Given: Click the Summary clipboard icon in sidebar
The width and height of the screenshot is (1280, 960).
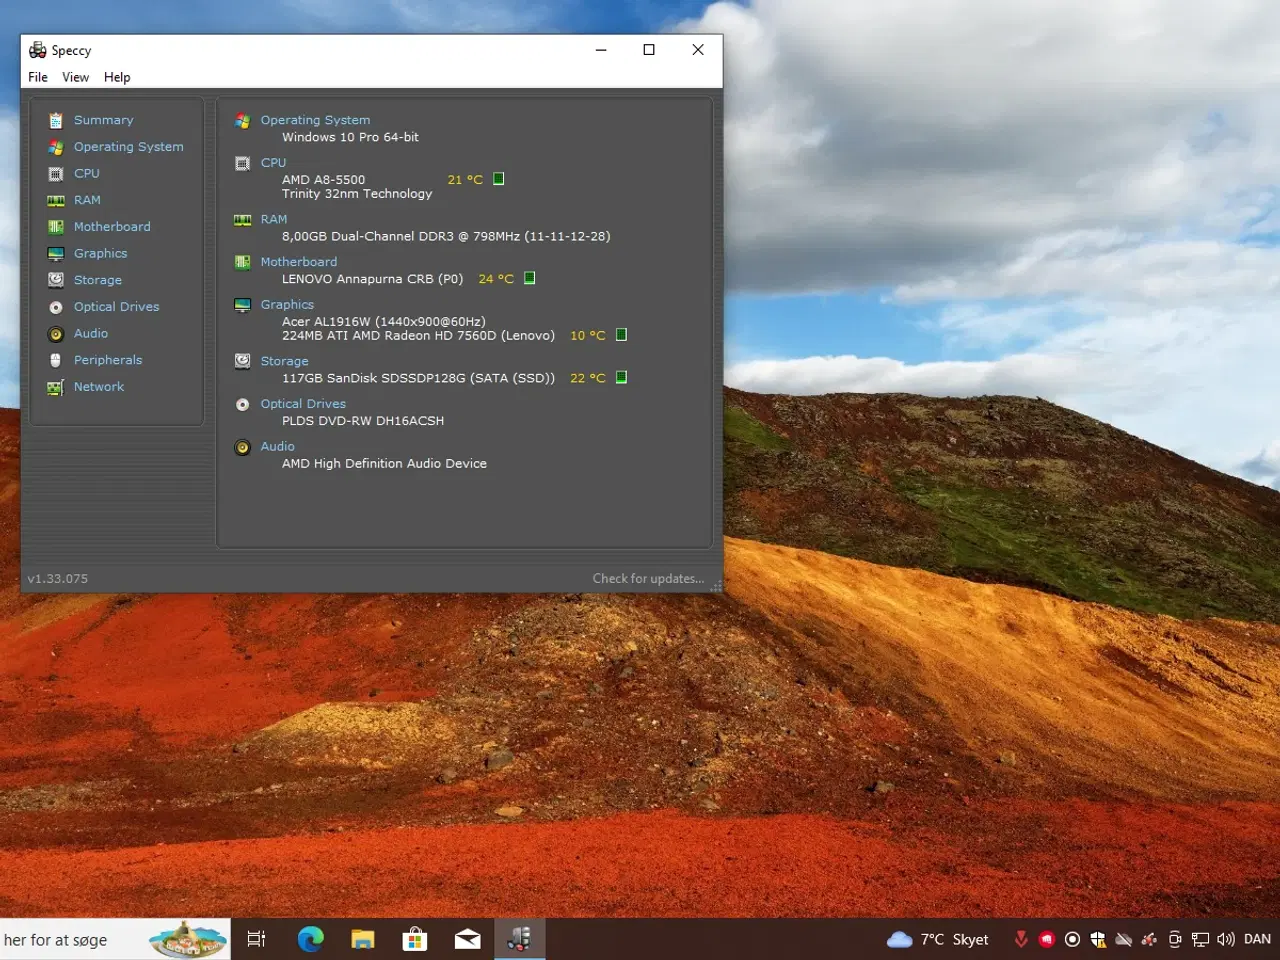Looking at the screenshot, I should (x=56, y=120).
